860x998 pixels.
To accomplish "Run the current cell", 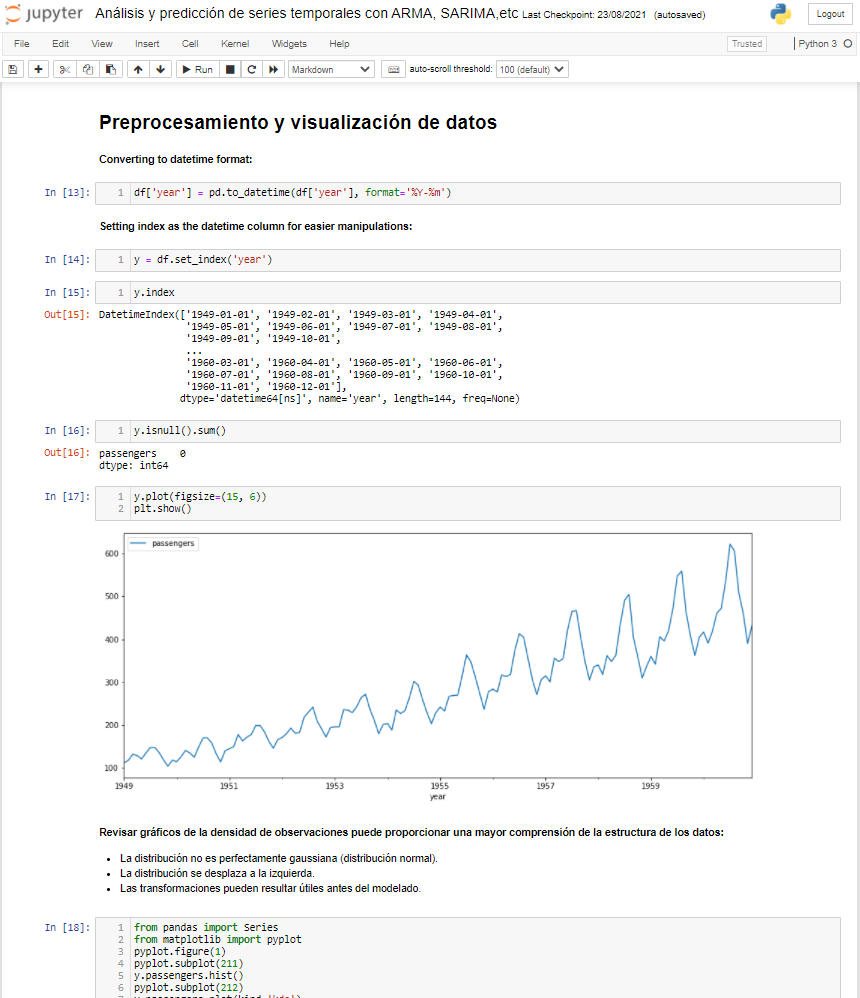I will 196,69.
